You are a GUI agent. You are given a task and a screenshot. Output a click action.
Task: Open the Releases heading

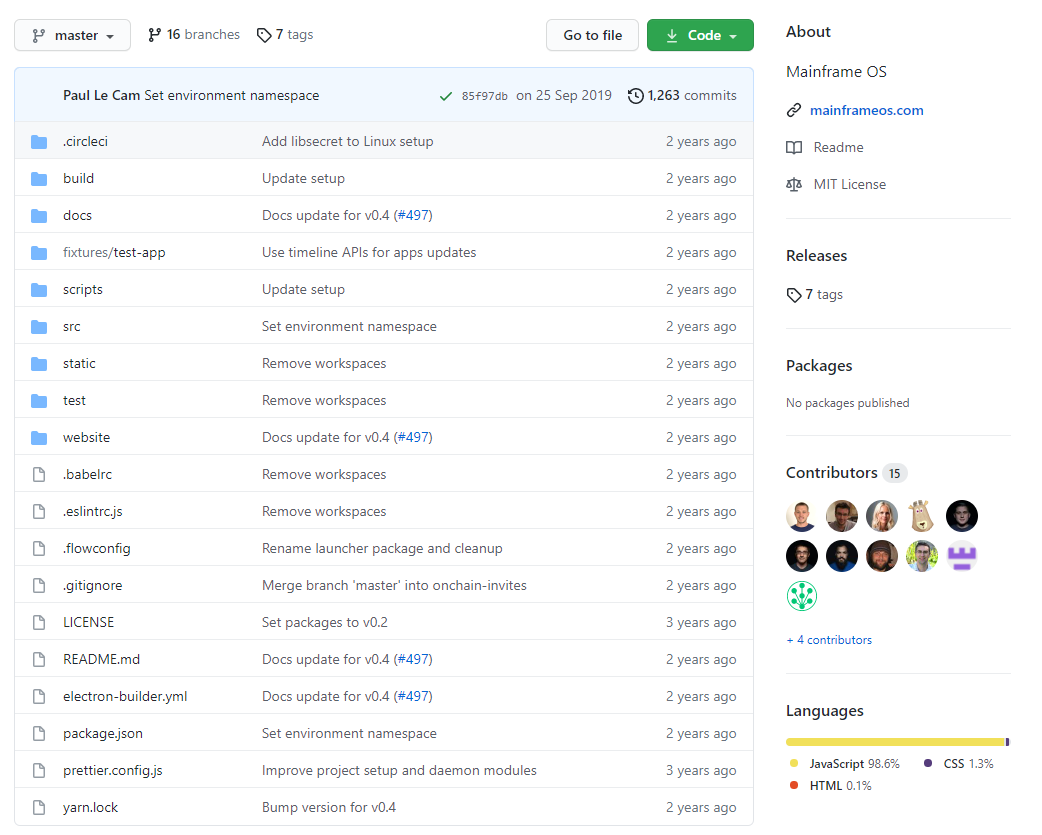coord(816,256)
